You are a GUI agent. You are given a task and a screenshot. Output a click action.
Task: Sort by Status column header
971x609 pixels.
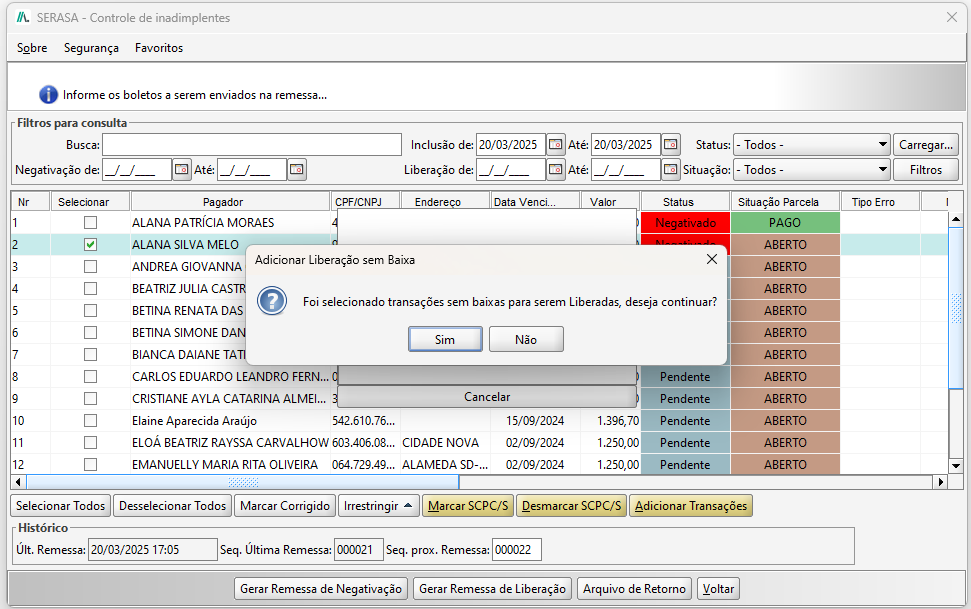(686, 202)
